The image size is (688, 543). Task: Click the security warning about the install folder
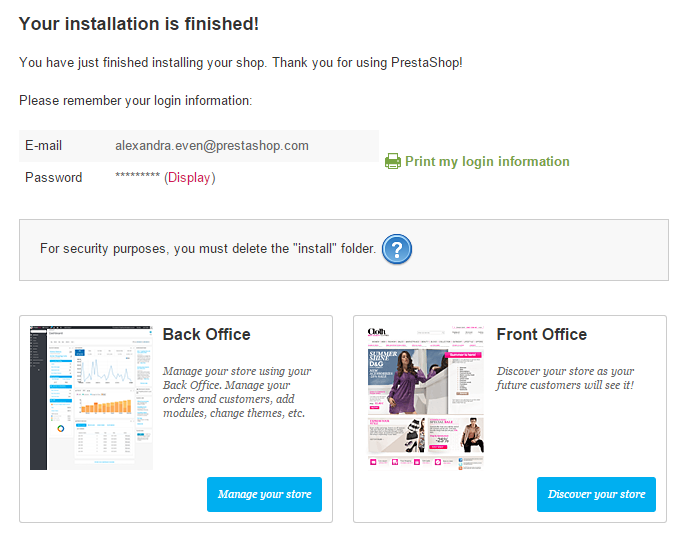pyautogui.click(x=208, y=249)
